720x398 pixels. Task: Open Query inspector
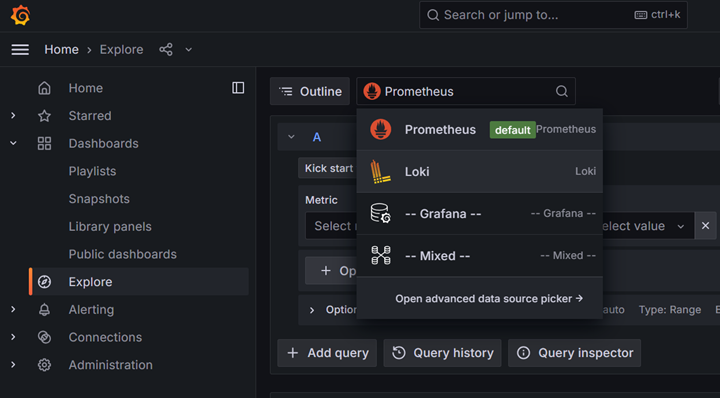click(x=574, y=353)
